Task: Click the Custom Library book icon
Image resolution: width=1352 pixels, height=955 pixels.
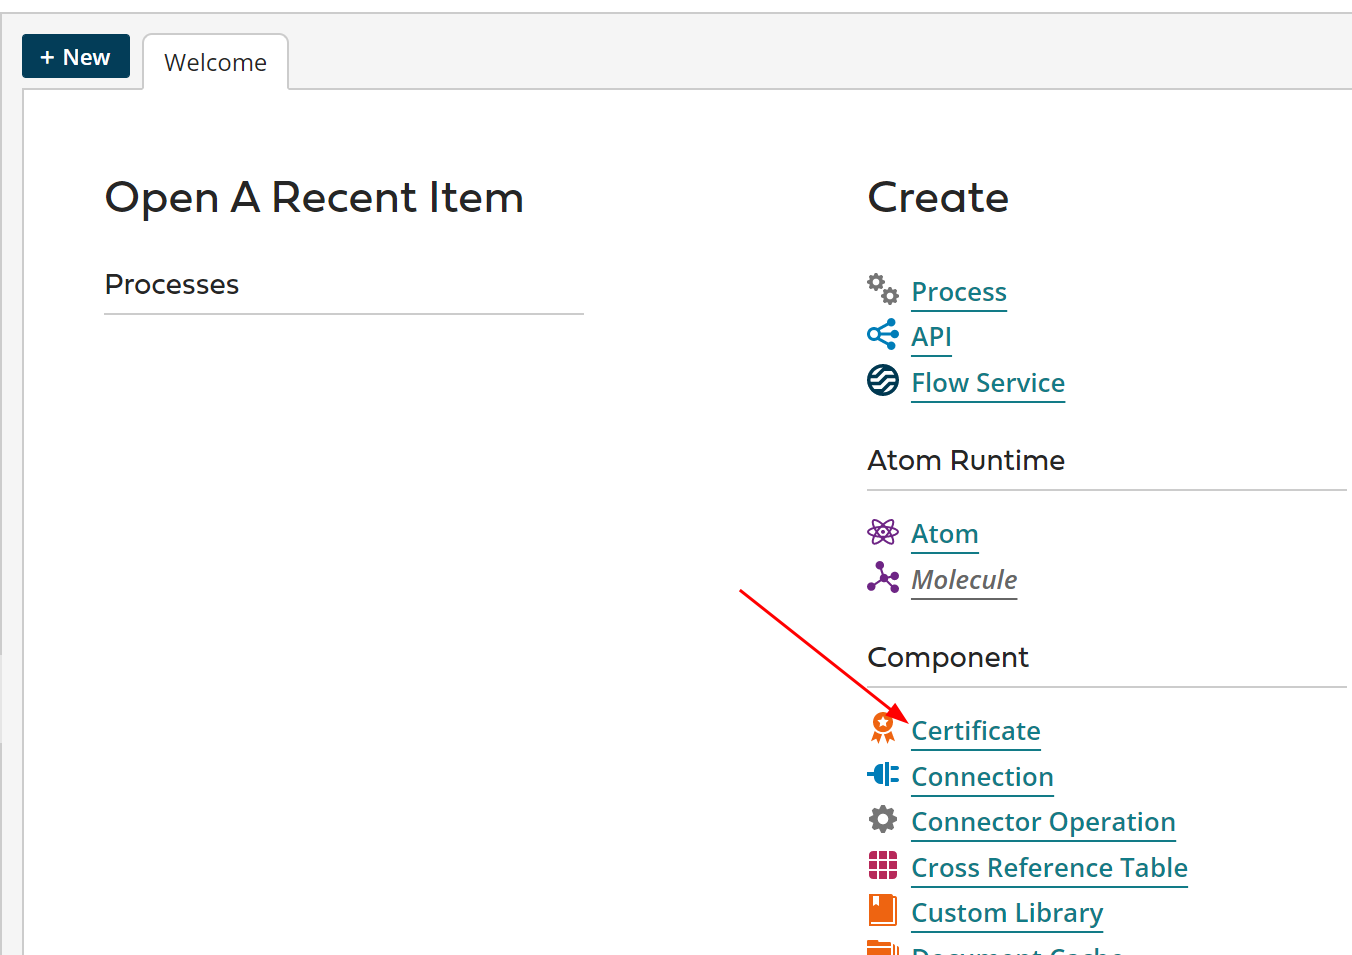Action: point(883,910)
